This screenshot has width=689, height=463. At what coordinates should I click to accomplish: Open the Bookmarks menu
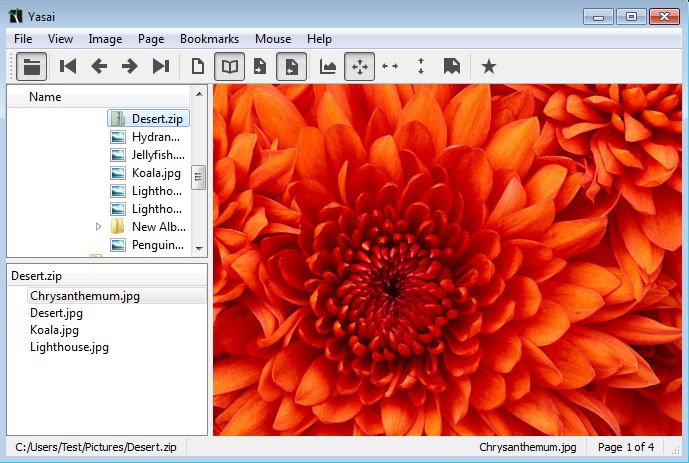pos(209,39)
